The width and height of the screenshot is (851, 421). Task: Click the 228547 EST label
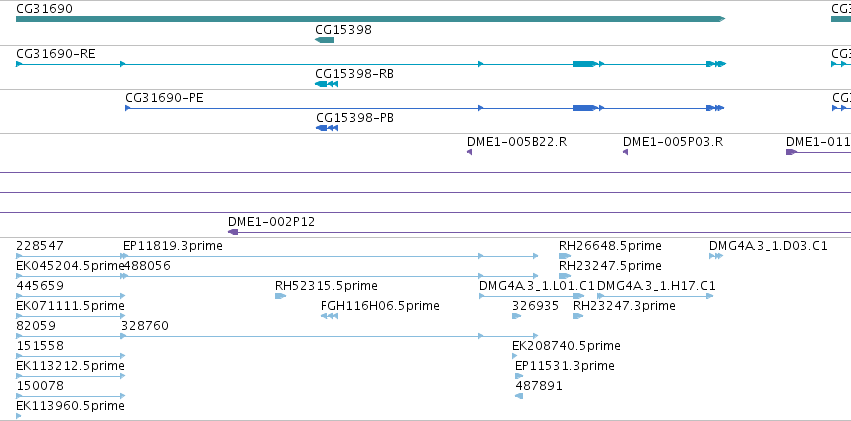[40, 246]
